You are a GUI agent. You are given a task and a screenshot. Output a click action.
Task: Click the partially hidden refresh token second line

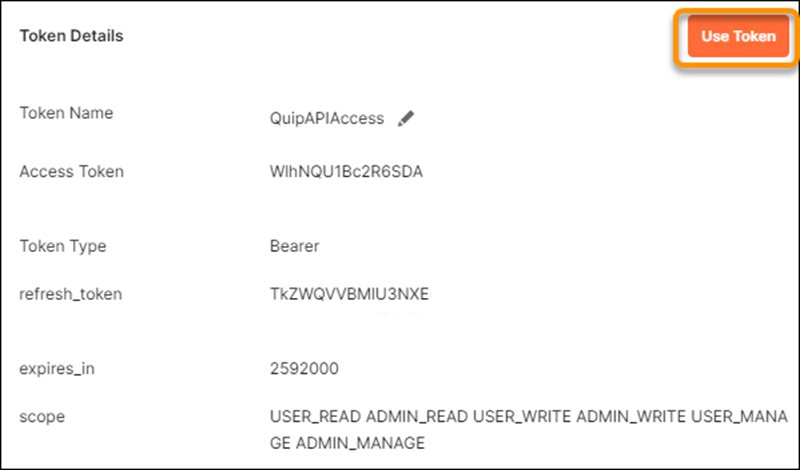point(349,310)
